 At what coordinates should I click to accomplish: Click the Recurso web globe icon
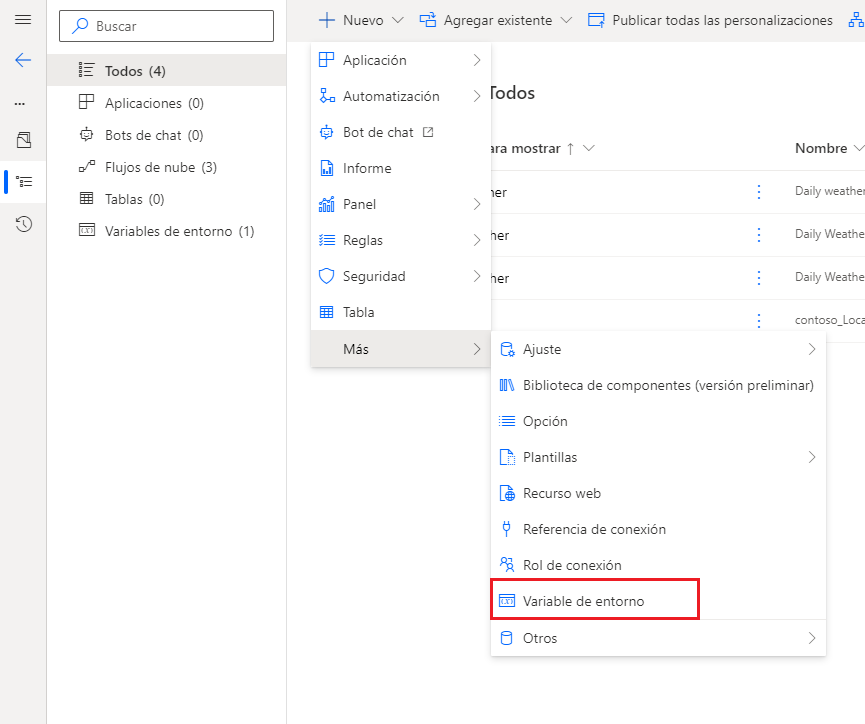(507, 493)
